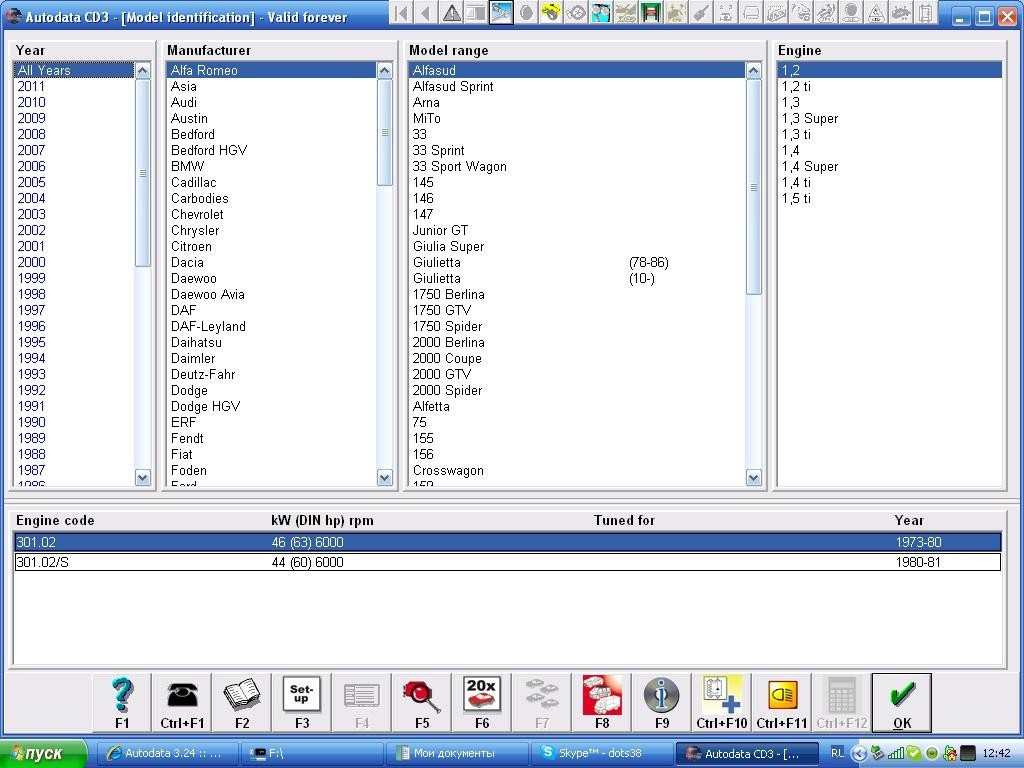Image resolution: width=1024 pixels, height=768 pixels.
Task: Click down arrow of Manufacturer list scrollbar
Action: point(385,477)
